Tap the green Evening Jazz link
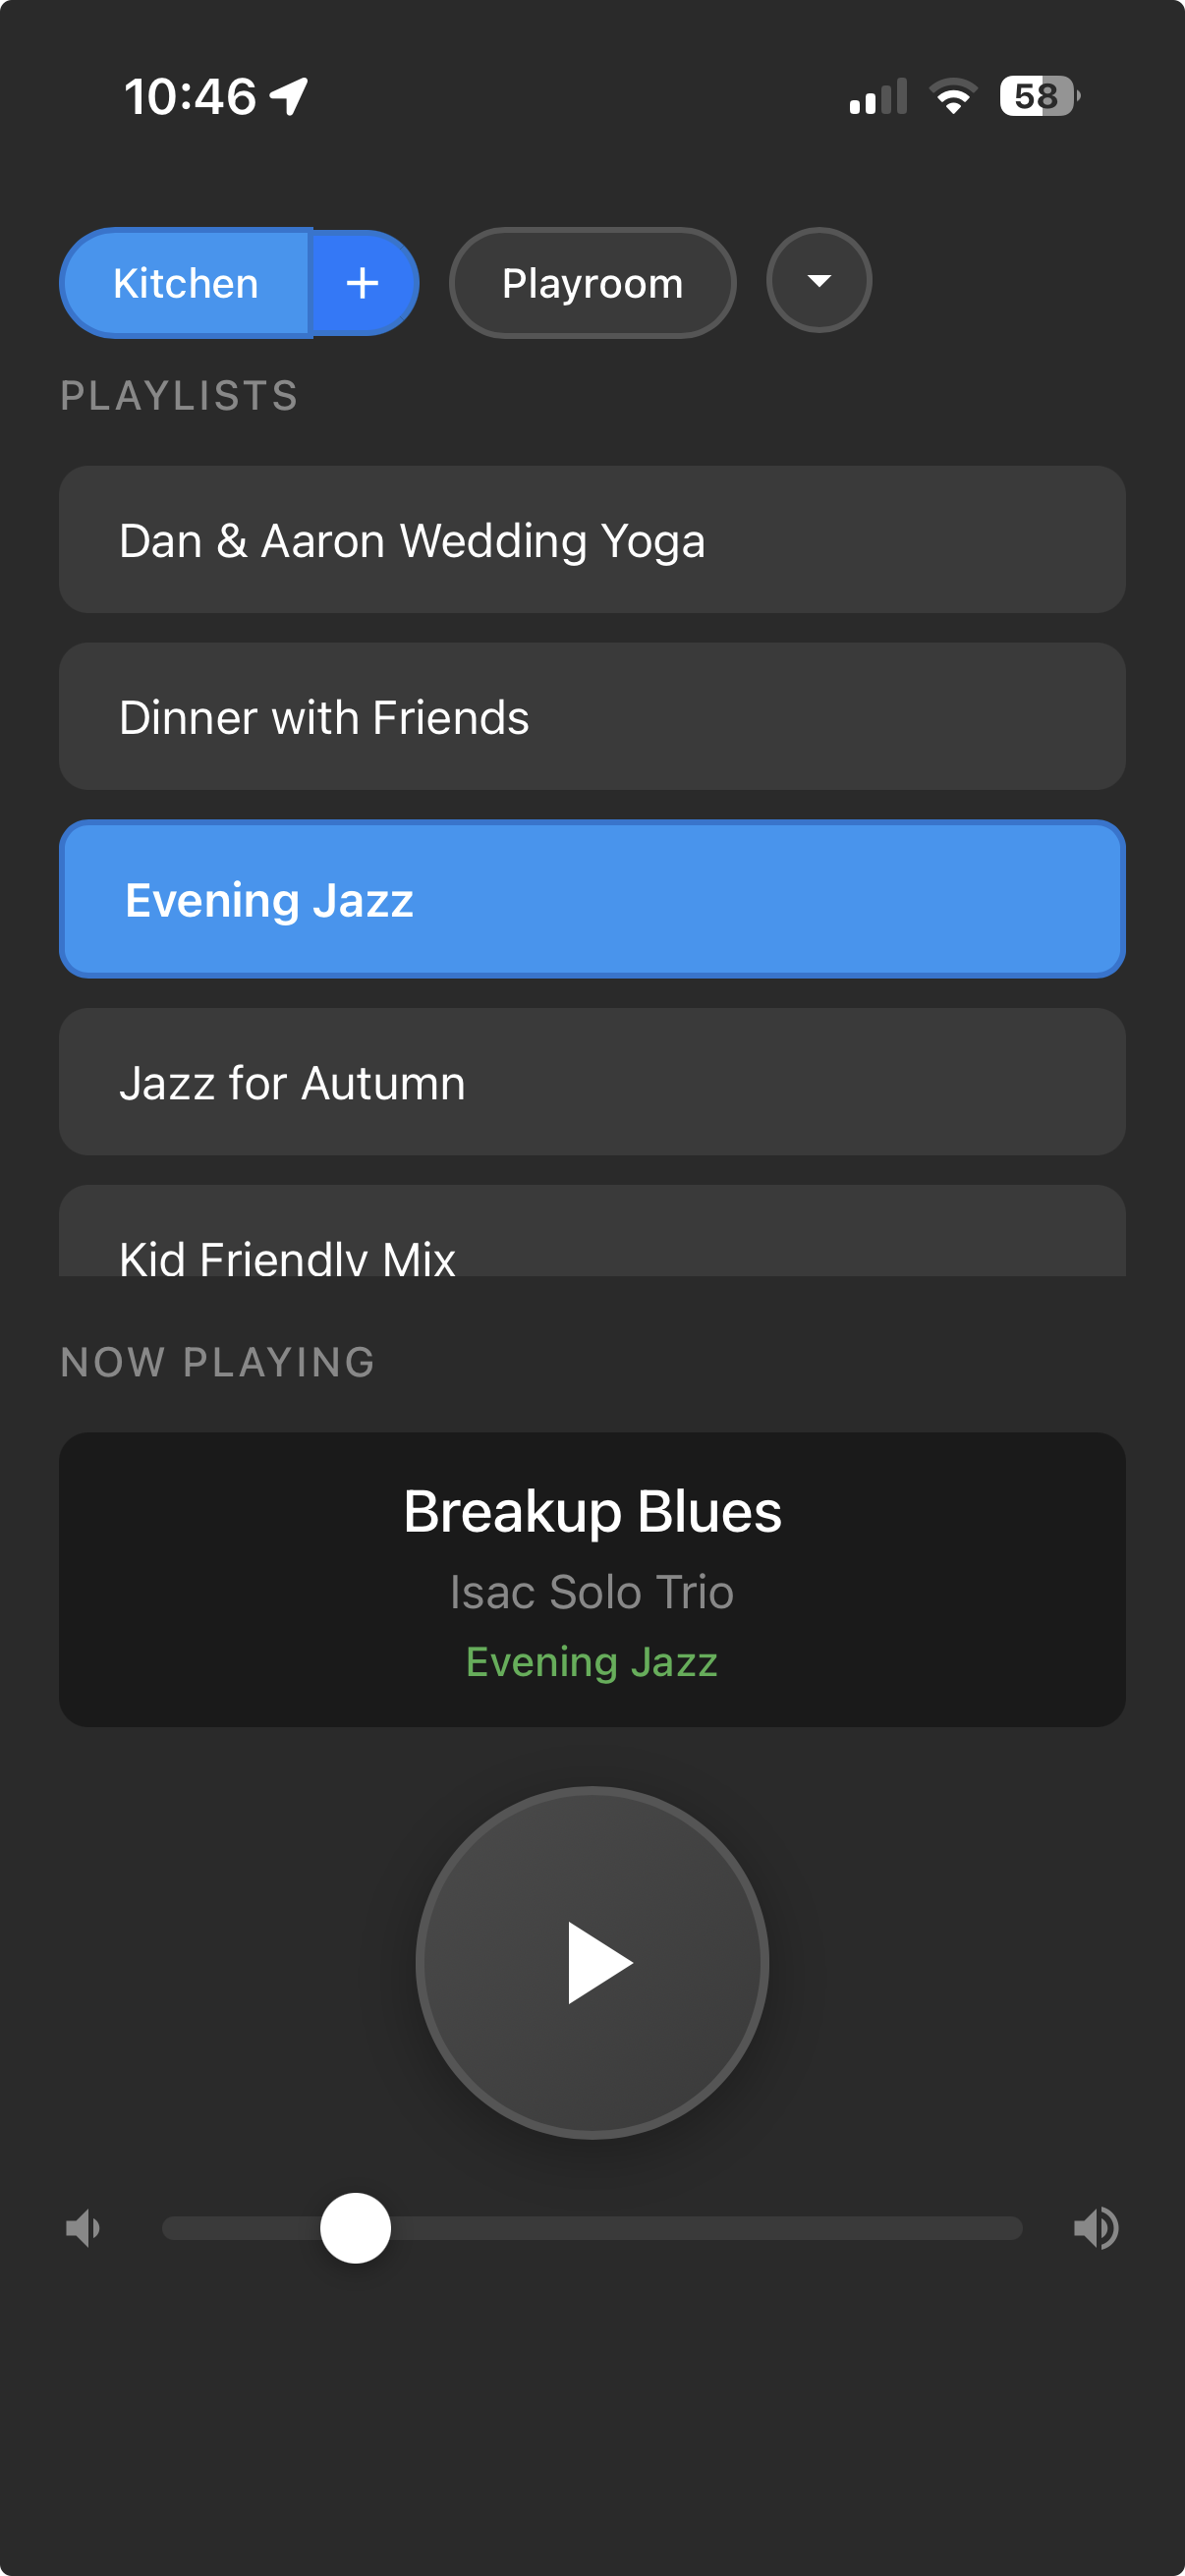This screenshot has height=2576, width=1185. 592,1662
